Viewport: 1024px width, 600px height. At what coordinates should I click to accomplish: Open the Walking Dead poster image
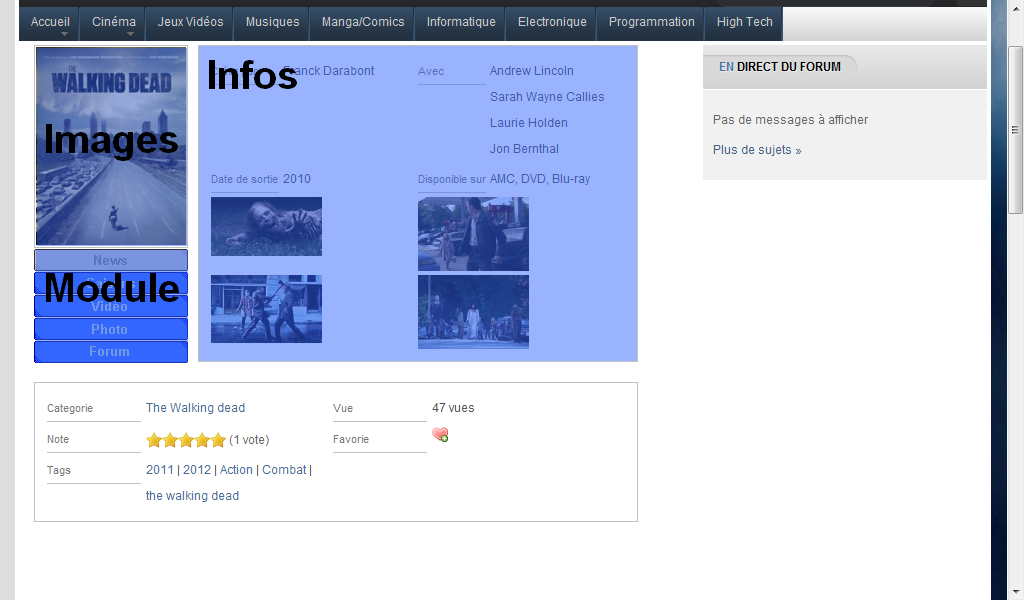[111, 146]
